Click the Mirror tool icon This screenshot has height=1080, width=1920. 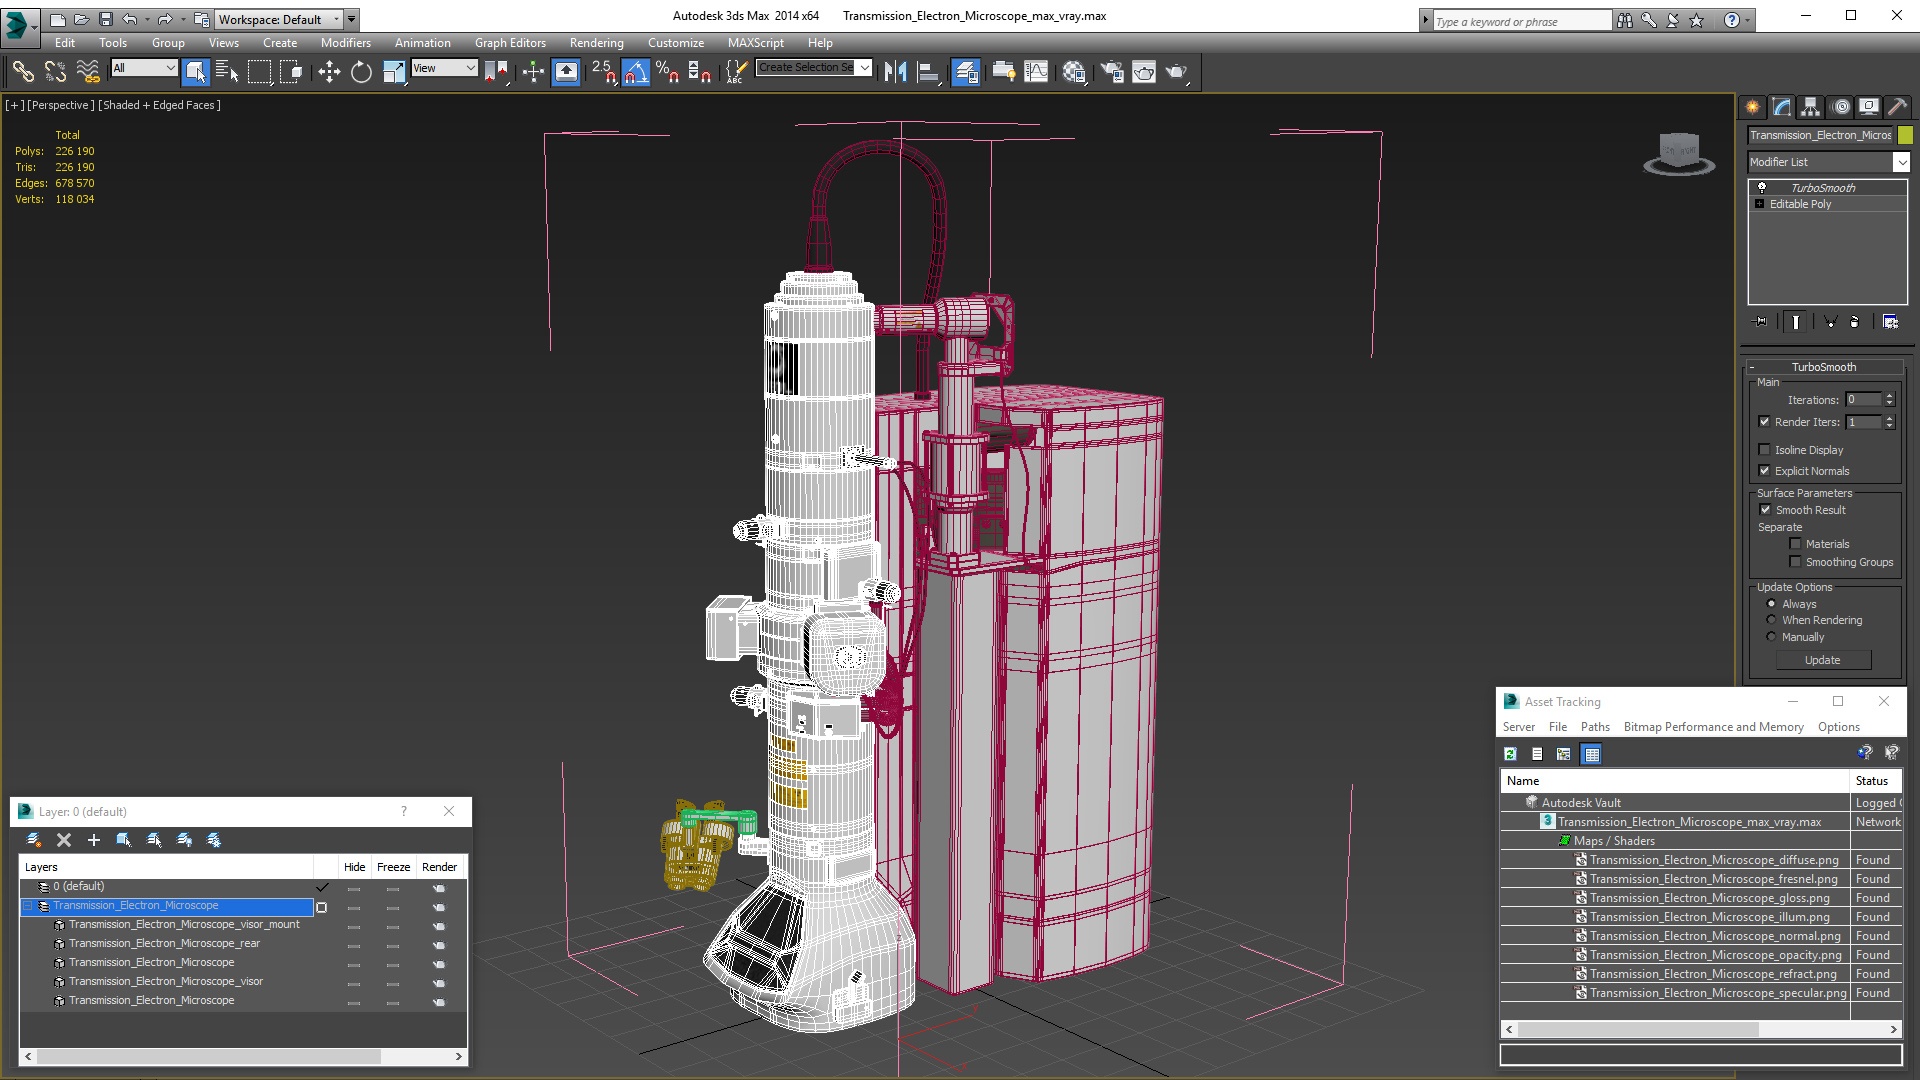click(x=895, y=71)
